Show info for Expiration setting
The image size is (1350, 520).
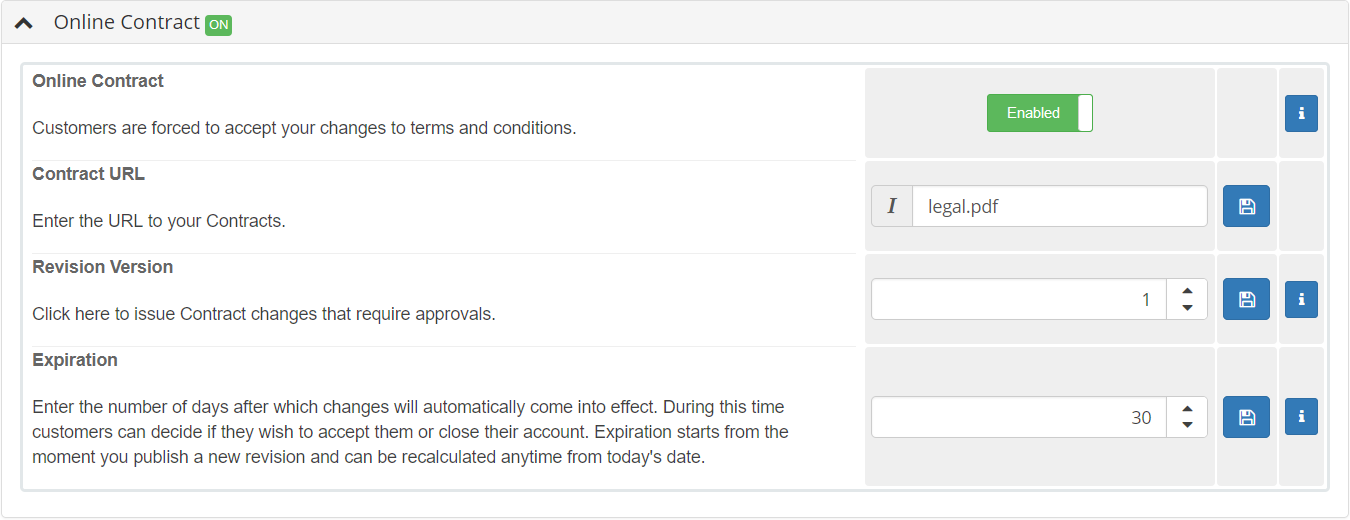(x=1301, y=417)
